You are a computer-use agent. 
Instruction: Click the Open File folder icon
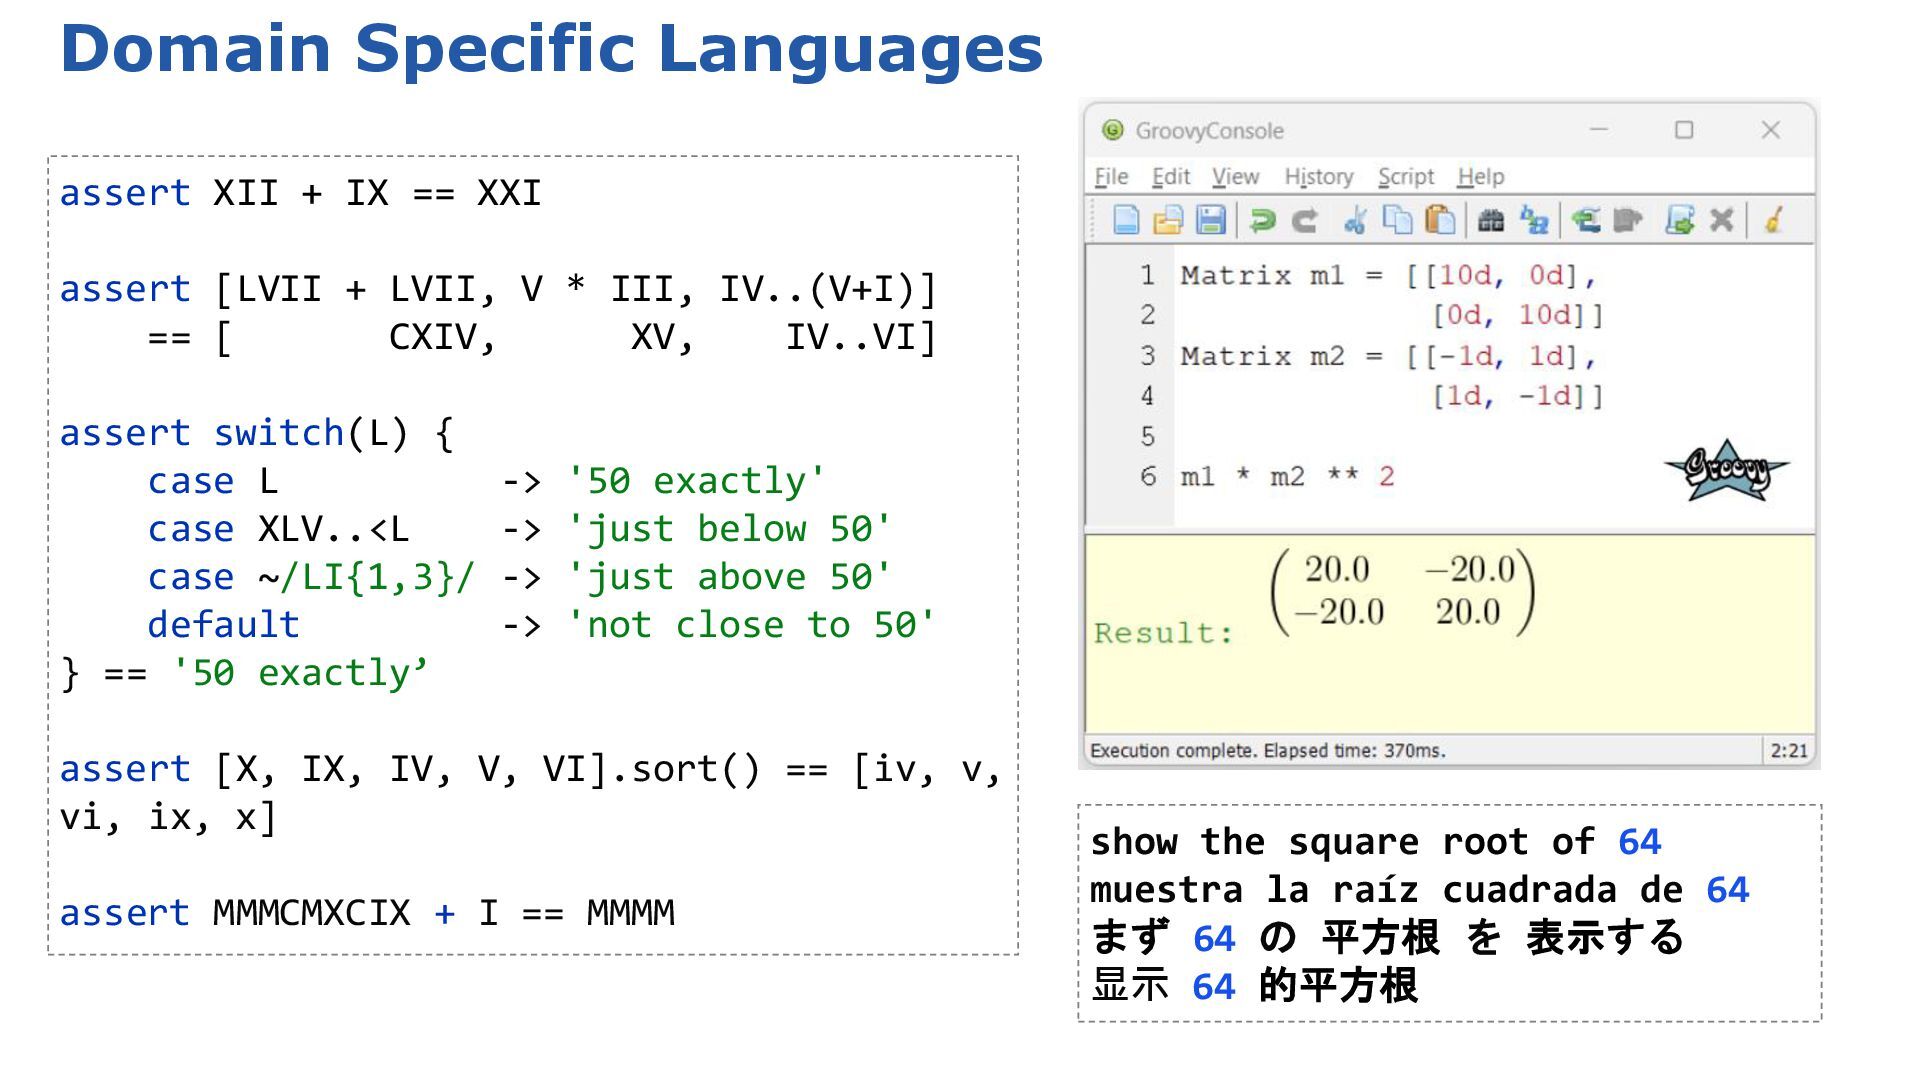coord(1168,219)
